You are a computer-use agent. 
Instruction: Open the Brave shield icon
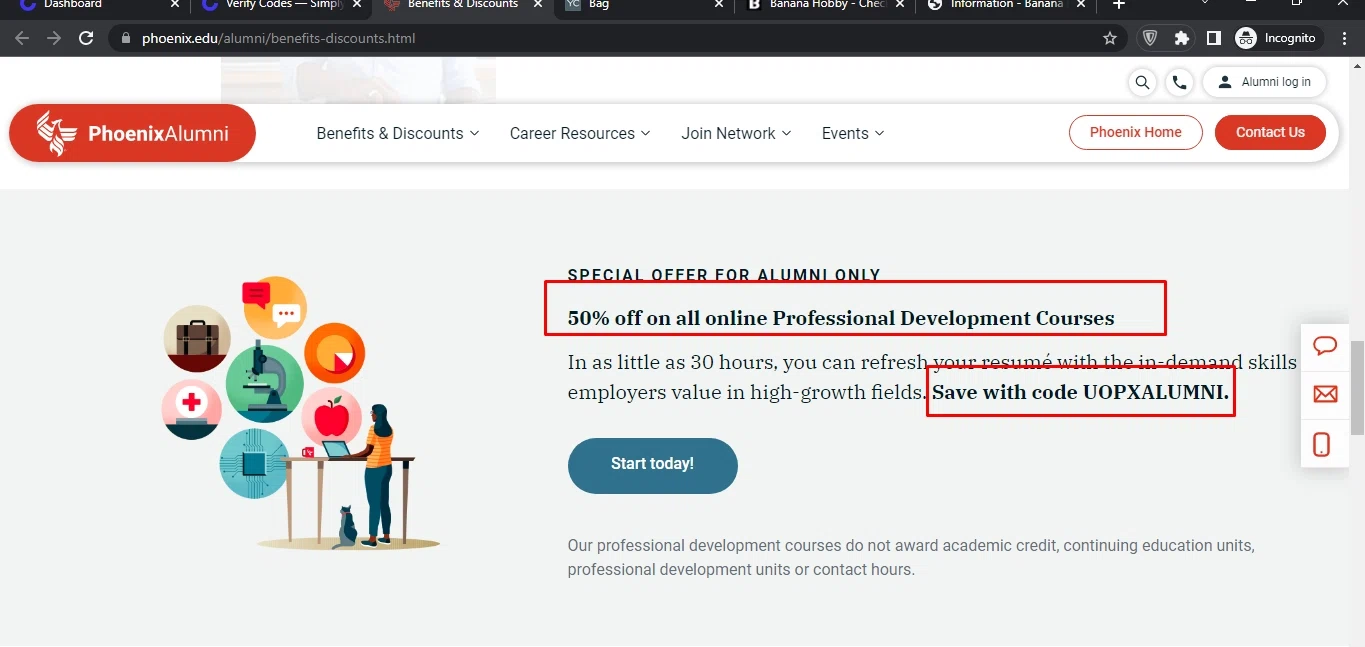click(1150, 38)
